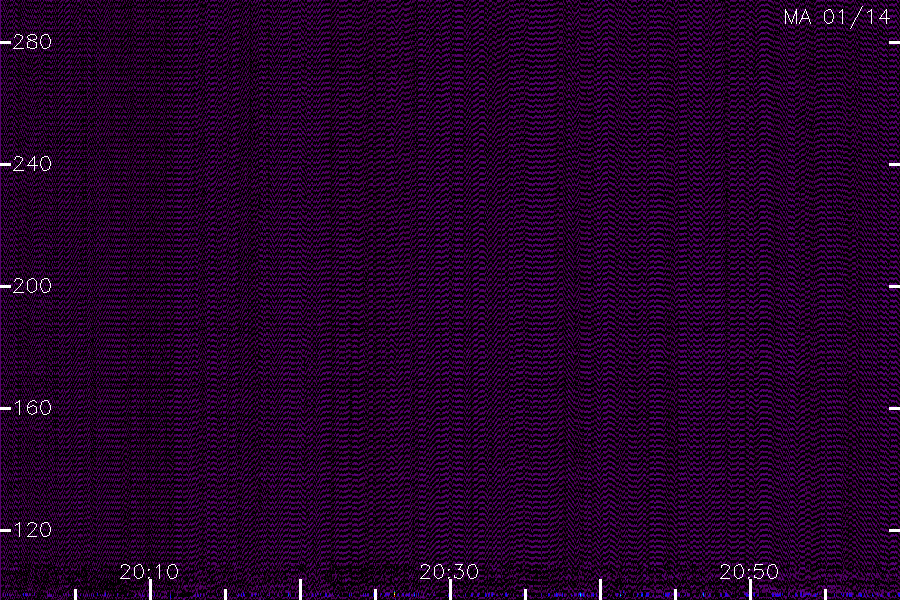The width and height of the screenshot is (900, 600).
Task: Click the time tick mark below 20:10
Action: [x=150, y=590]
